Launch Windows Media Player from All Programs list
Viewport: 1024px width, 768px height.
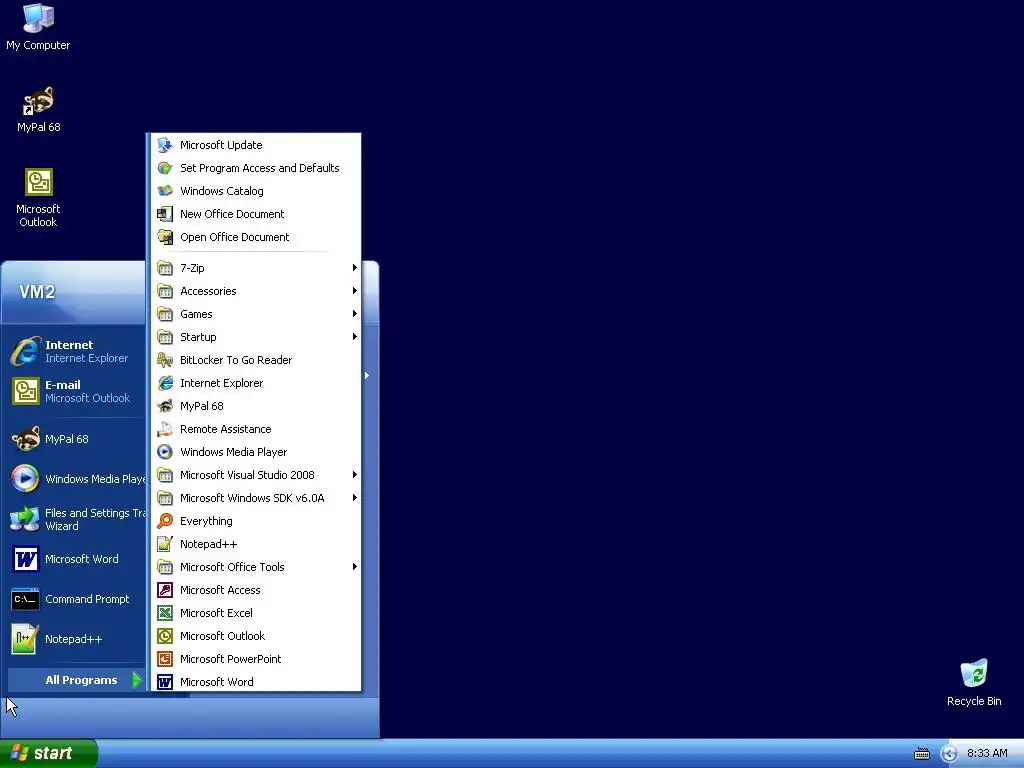[x=256, y=452]
